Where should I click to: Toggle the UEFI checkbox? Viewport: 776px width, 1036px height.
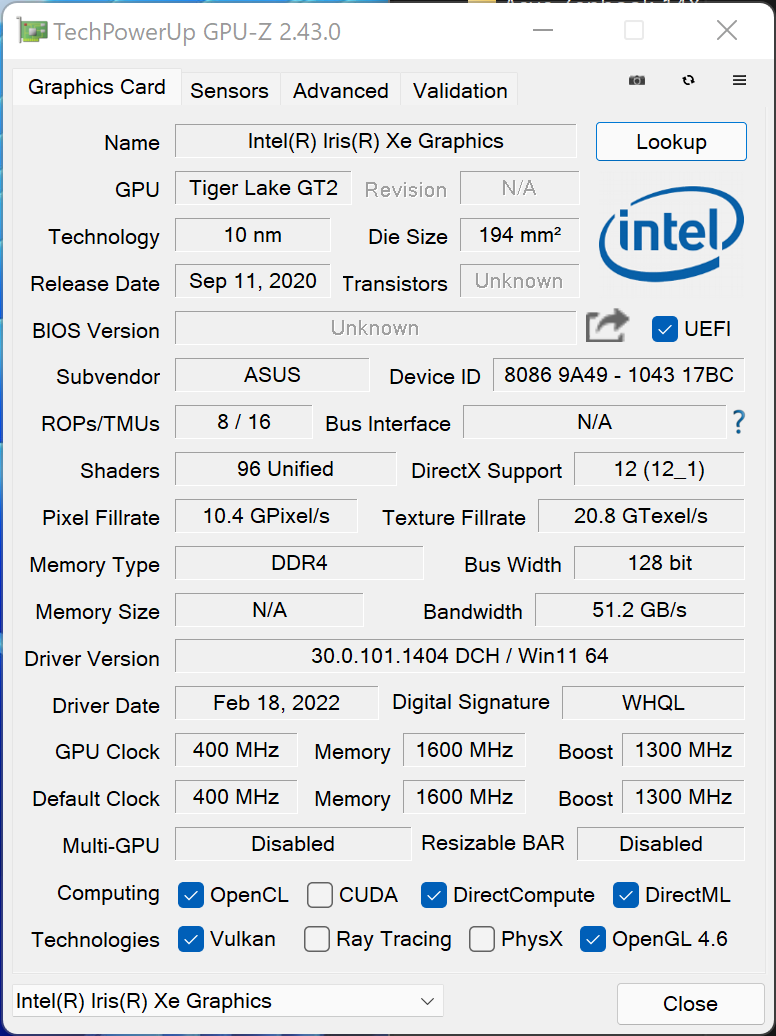pos(665,328)
